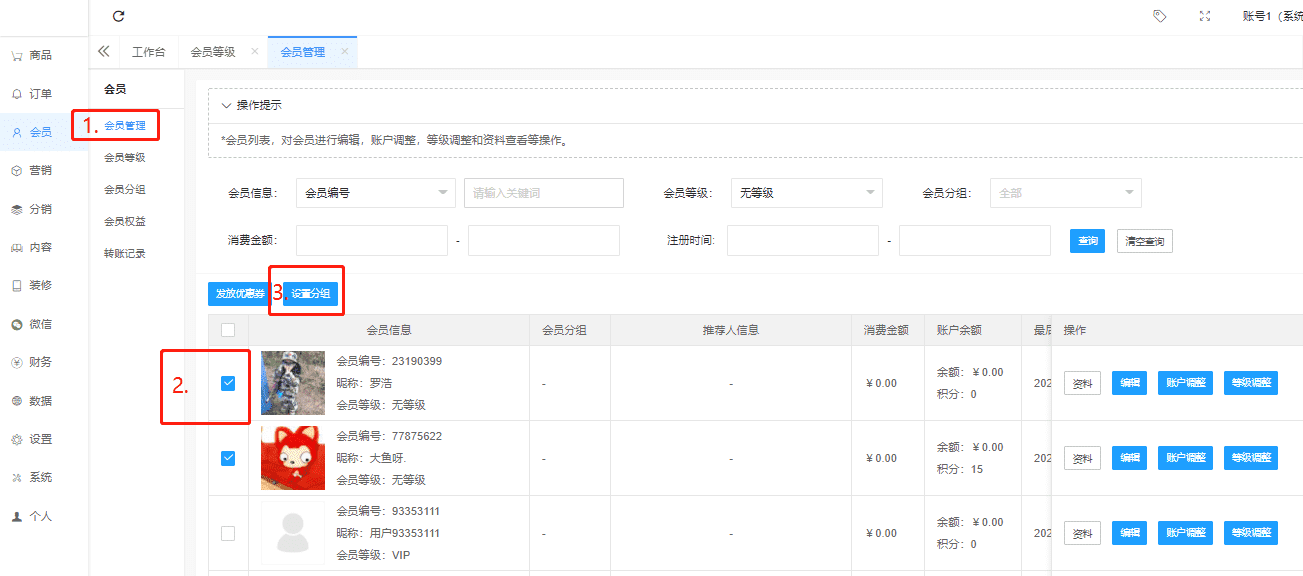Image resolution: width=1303 pixels, height=576 pixels.
Task: Open 商品 in the left sidebar
Action: [x=40, y=55]
